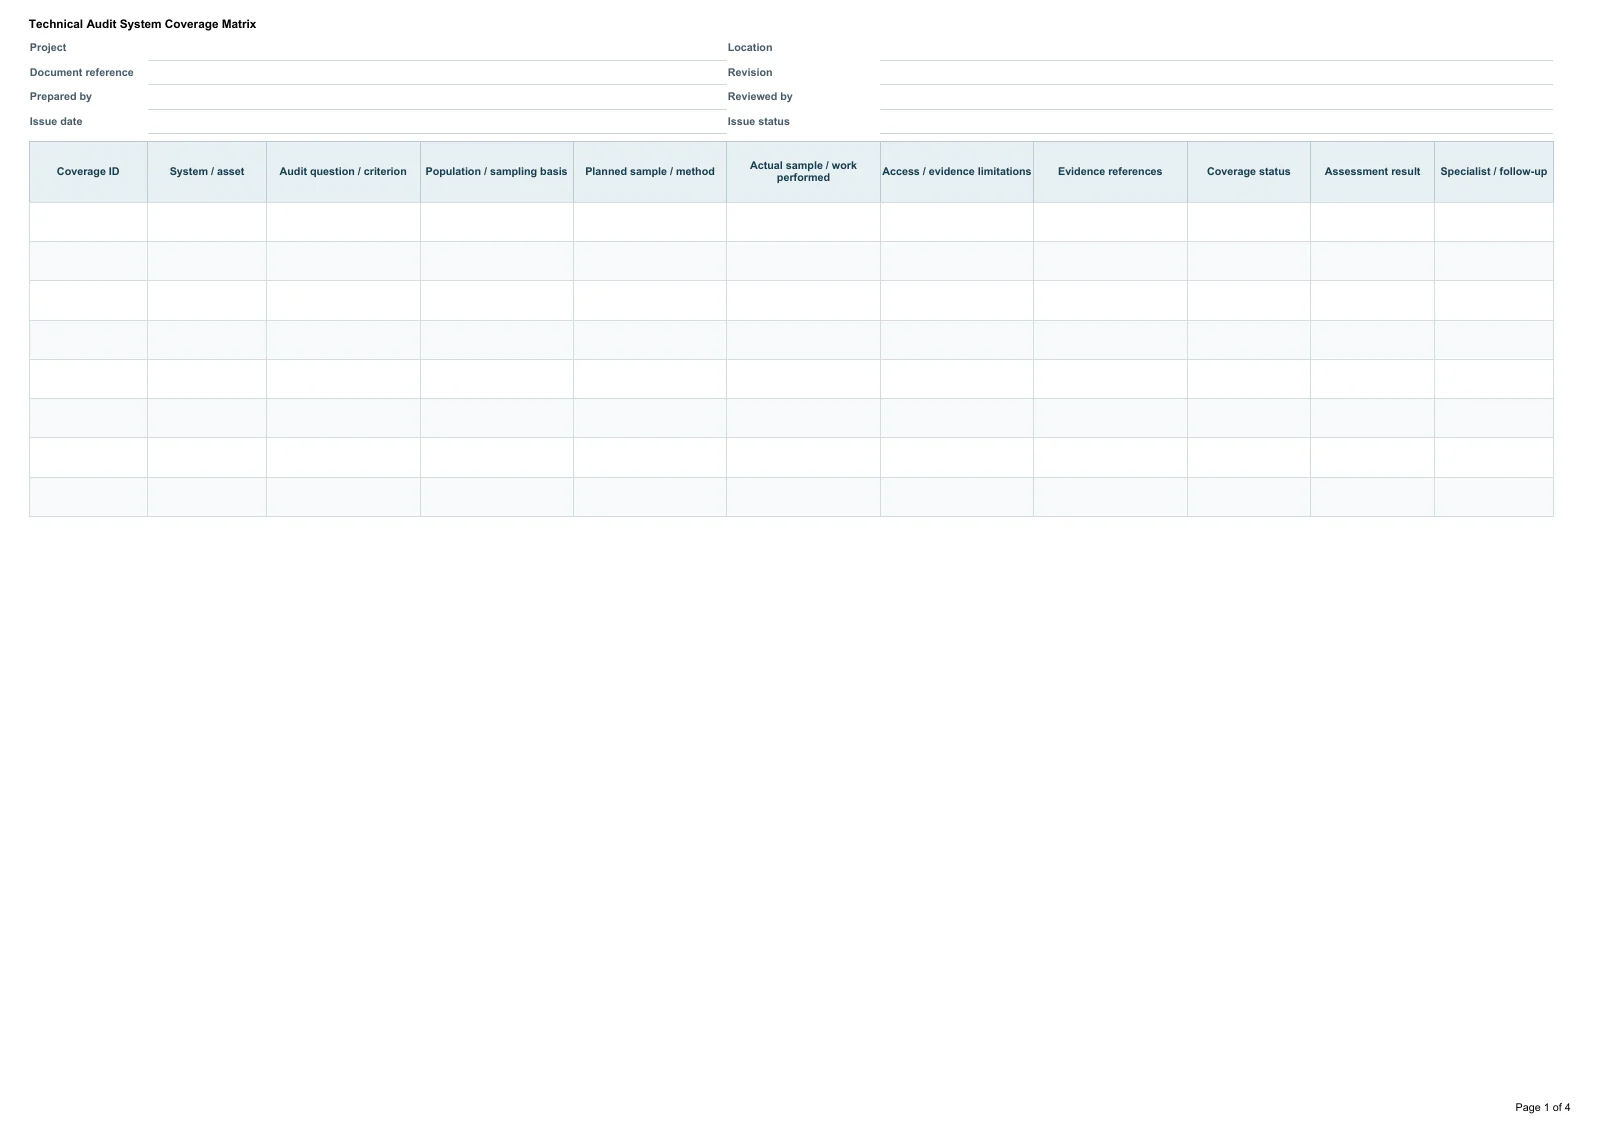Select the 'Audit question / criterion' header
Image resolution: width=1600 pixels, height=1132 pixels.
click(343, 172)
